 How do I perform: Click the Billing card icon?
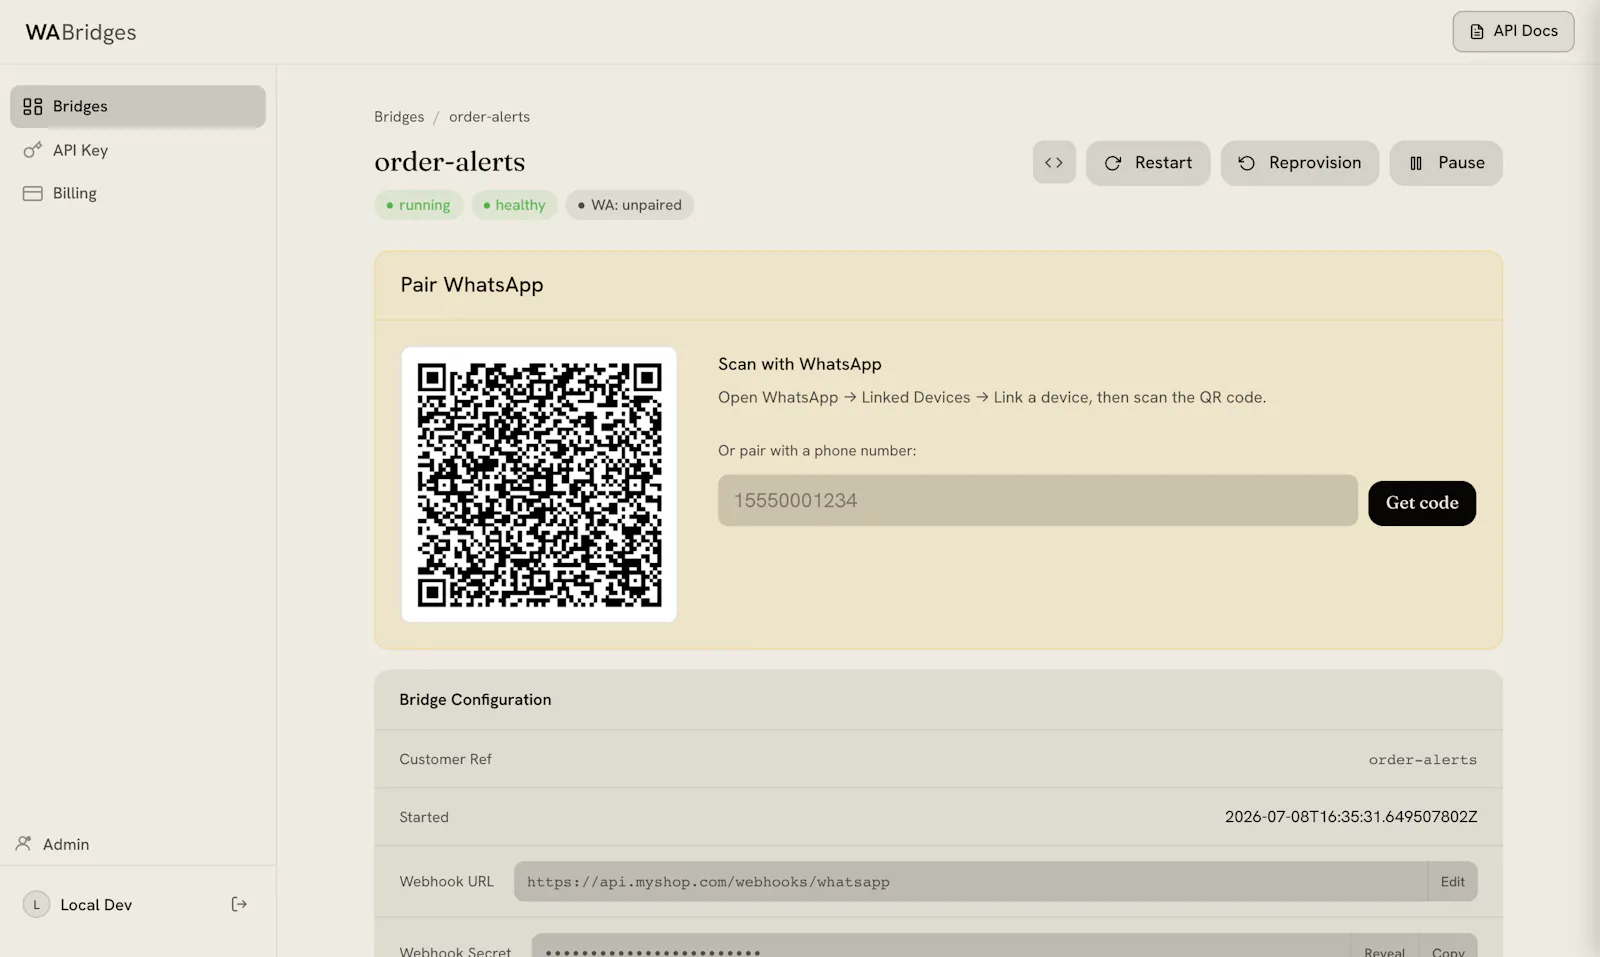coord(33,193)
